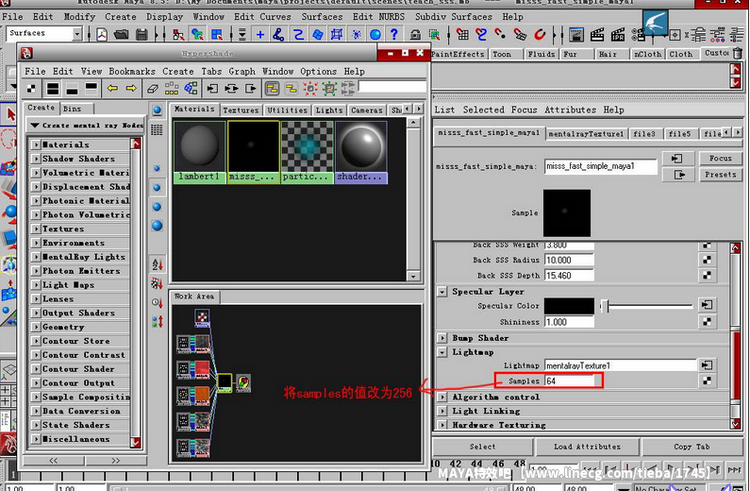Click the lock selection icon in status line
This screenshot has width=750, height=491.
[415, 34]
